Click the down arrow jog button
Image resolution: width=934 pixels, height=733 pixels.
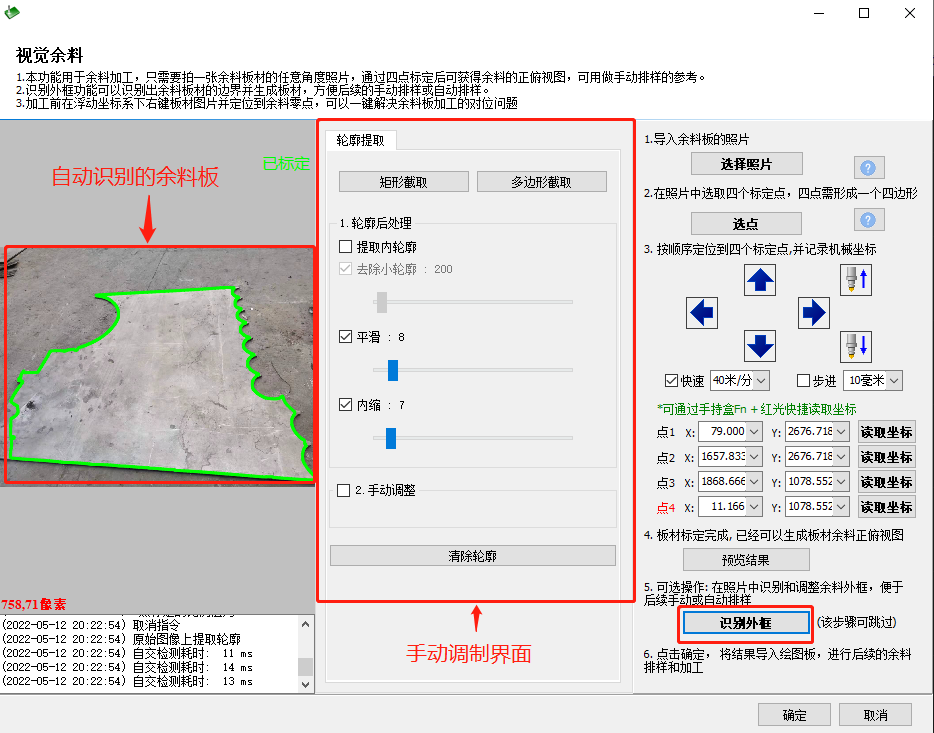tap(761, 346)
